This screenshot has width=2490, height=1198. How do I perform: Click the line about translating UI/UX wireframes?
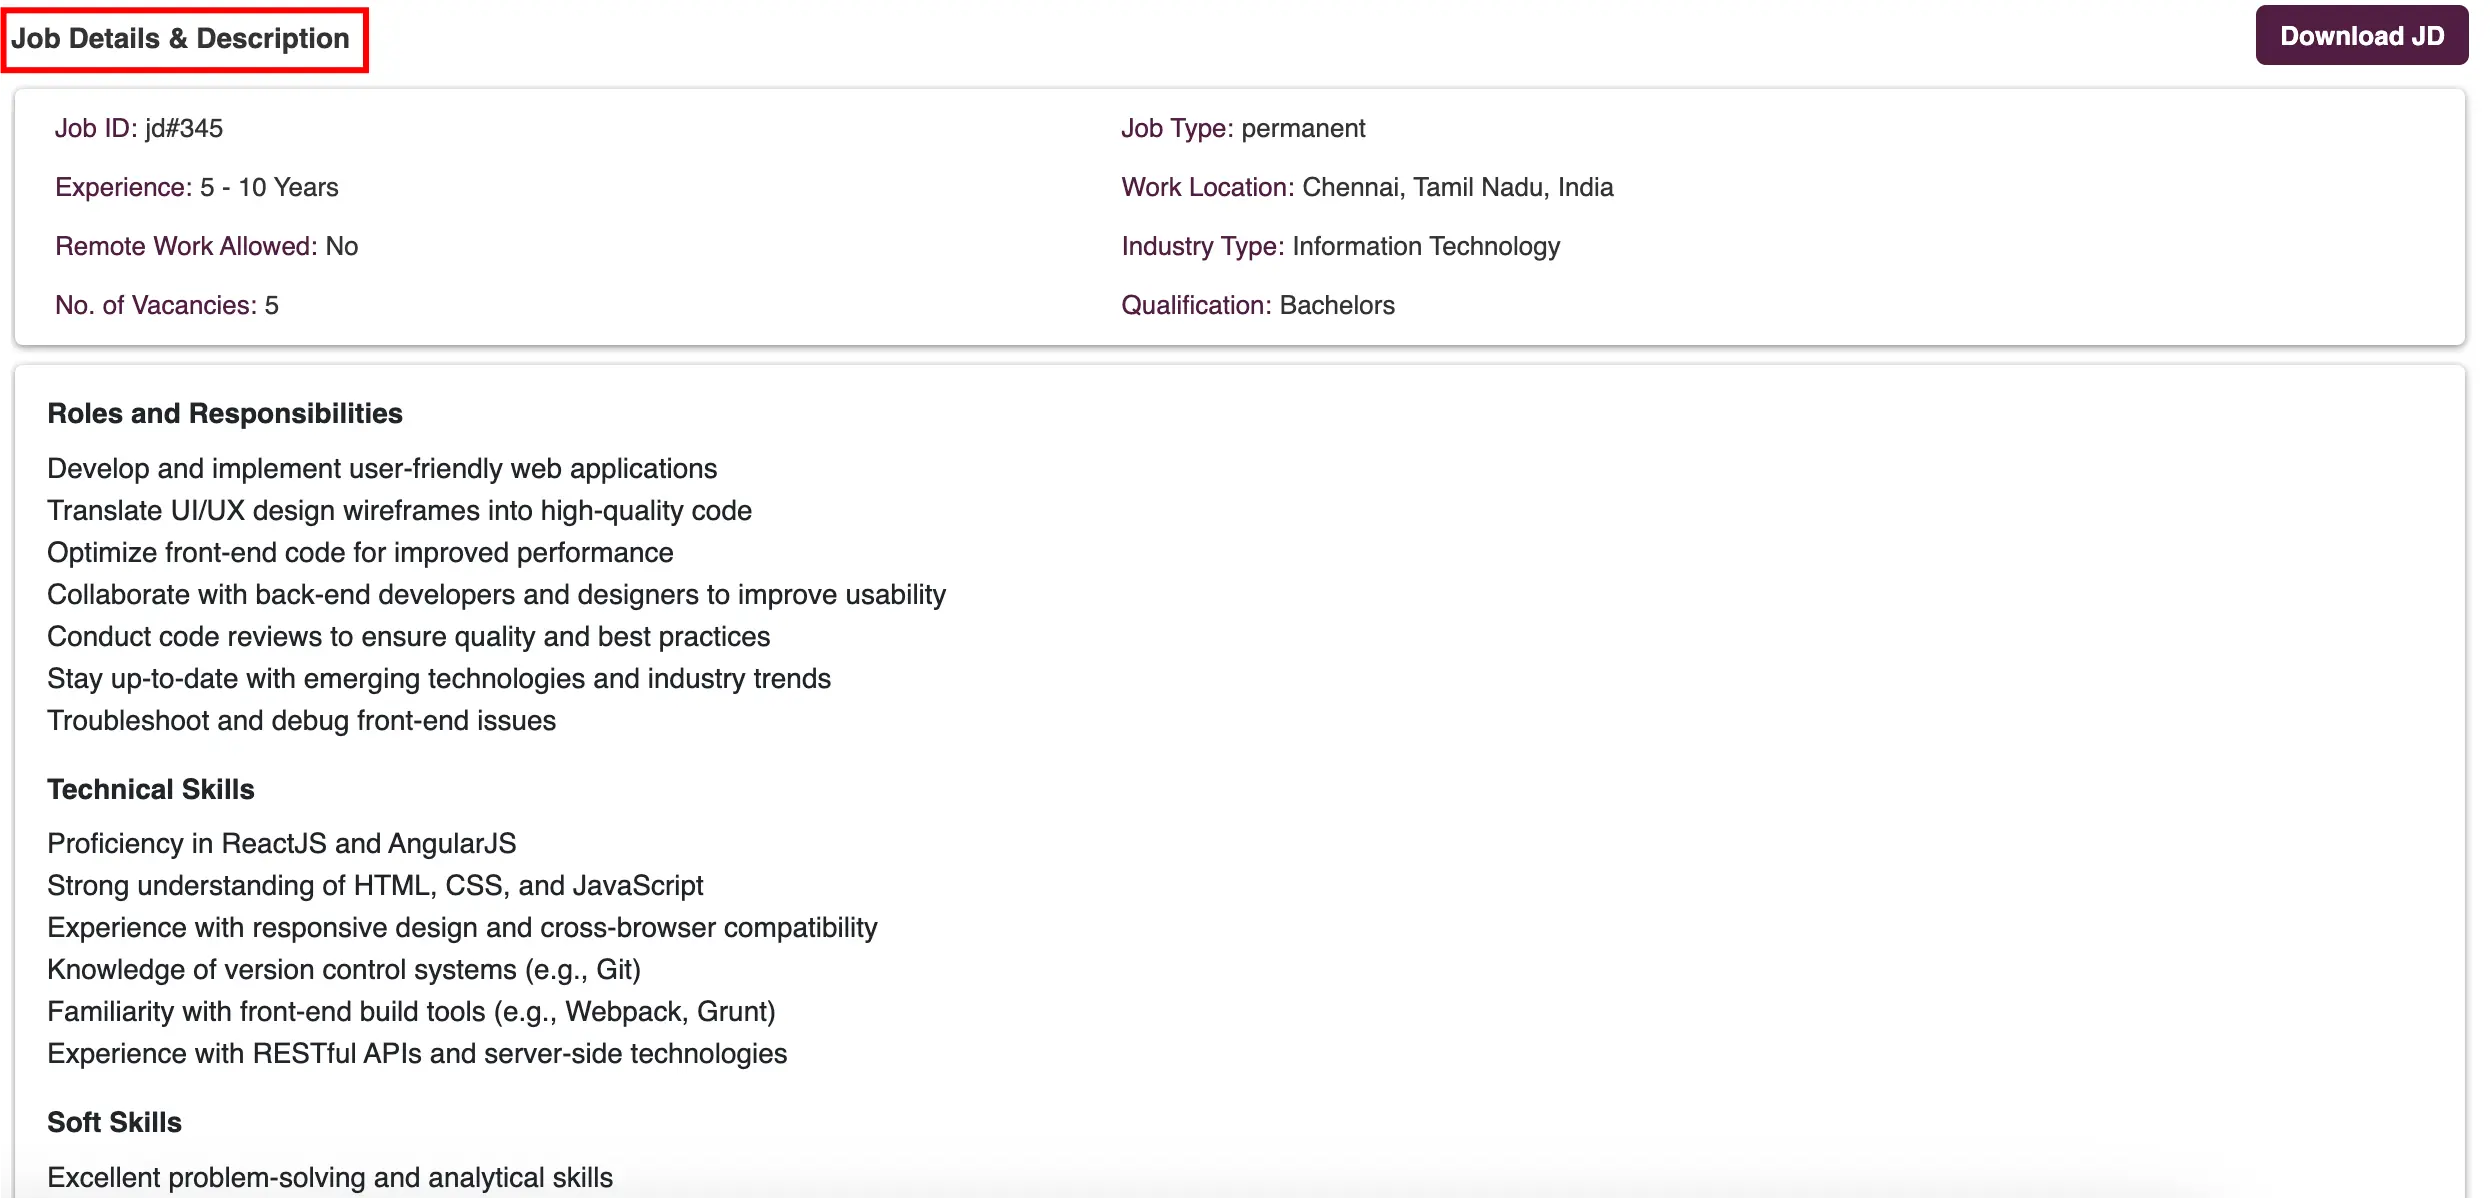(x=400, y=510)
